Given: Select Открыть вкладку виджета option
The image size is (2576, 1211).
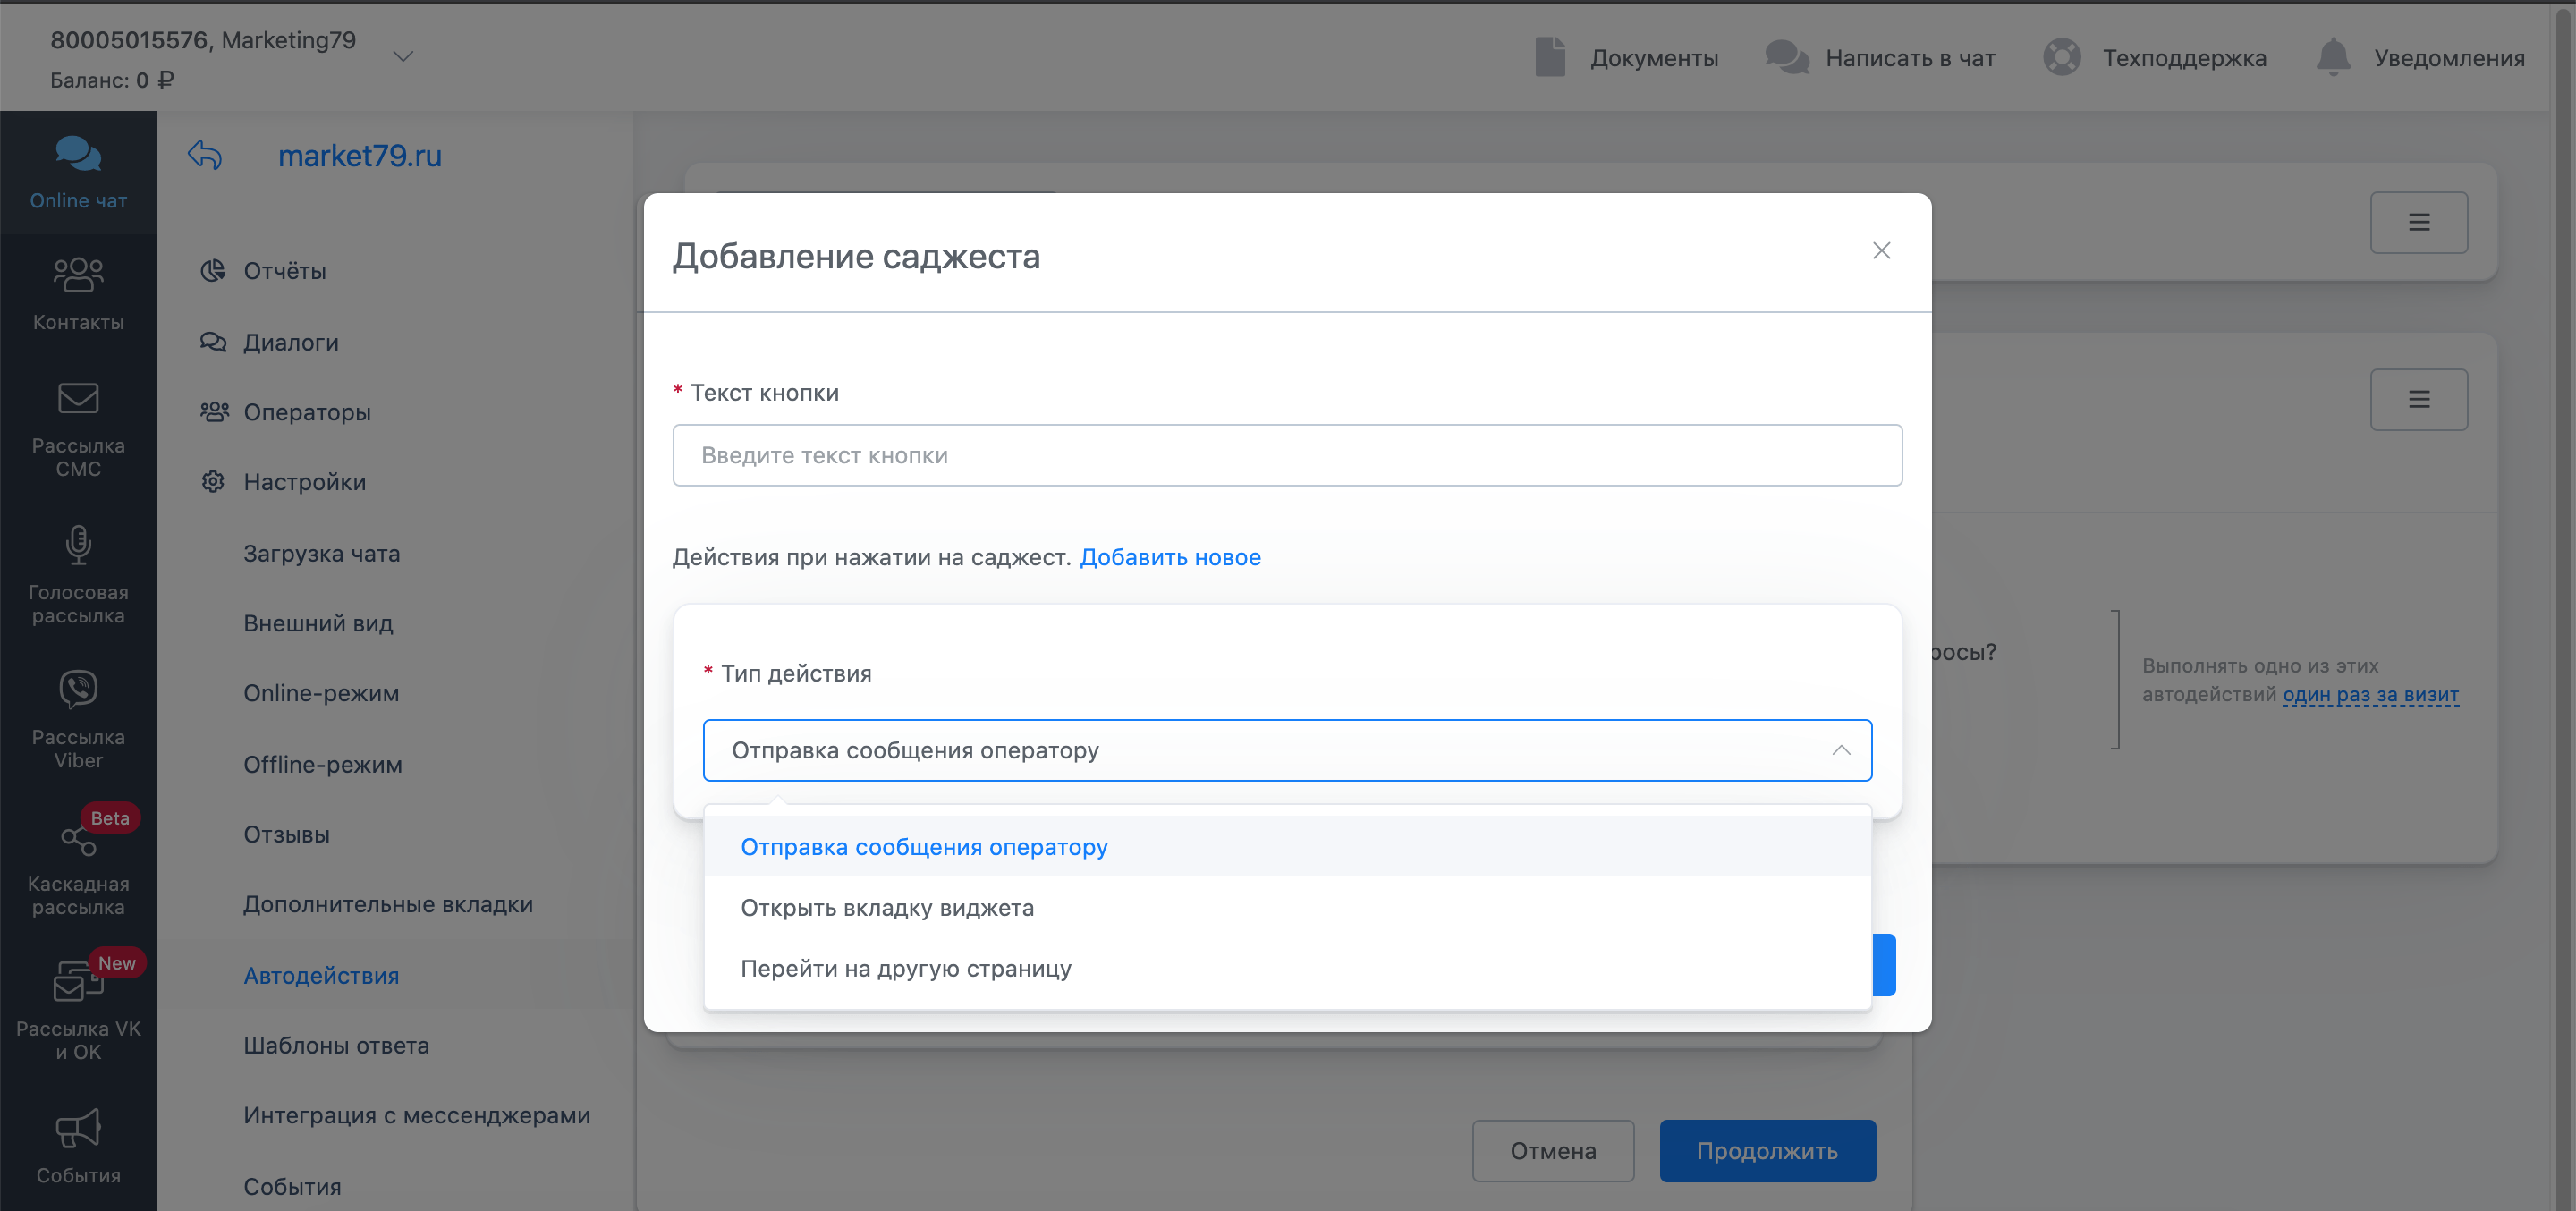Looking at the screenshot, I should (887, 908).
